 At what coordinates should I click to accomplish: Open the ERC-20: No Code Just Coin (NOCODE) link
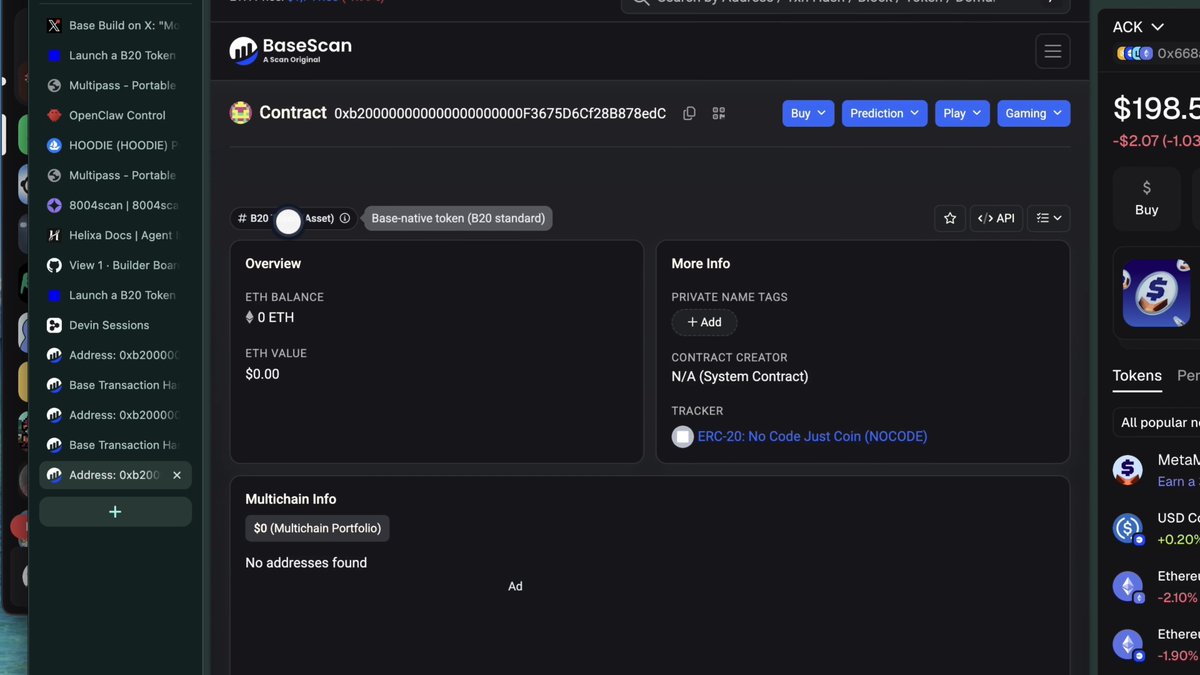812,436
